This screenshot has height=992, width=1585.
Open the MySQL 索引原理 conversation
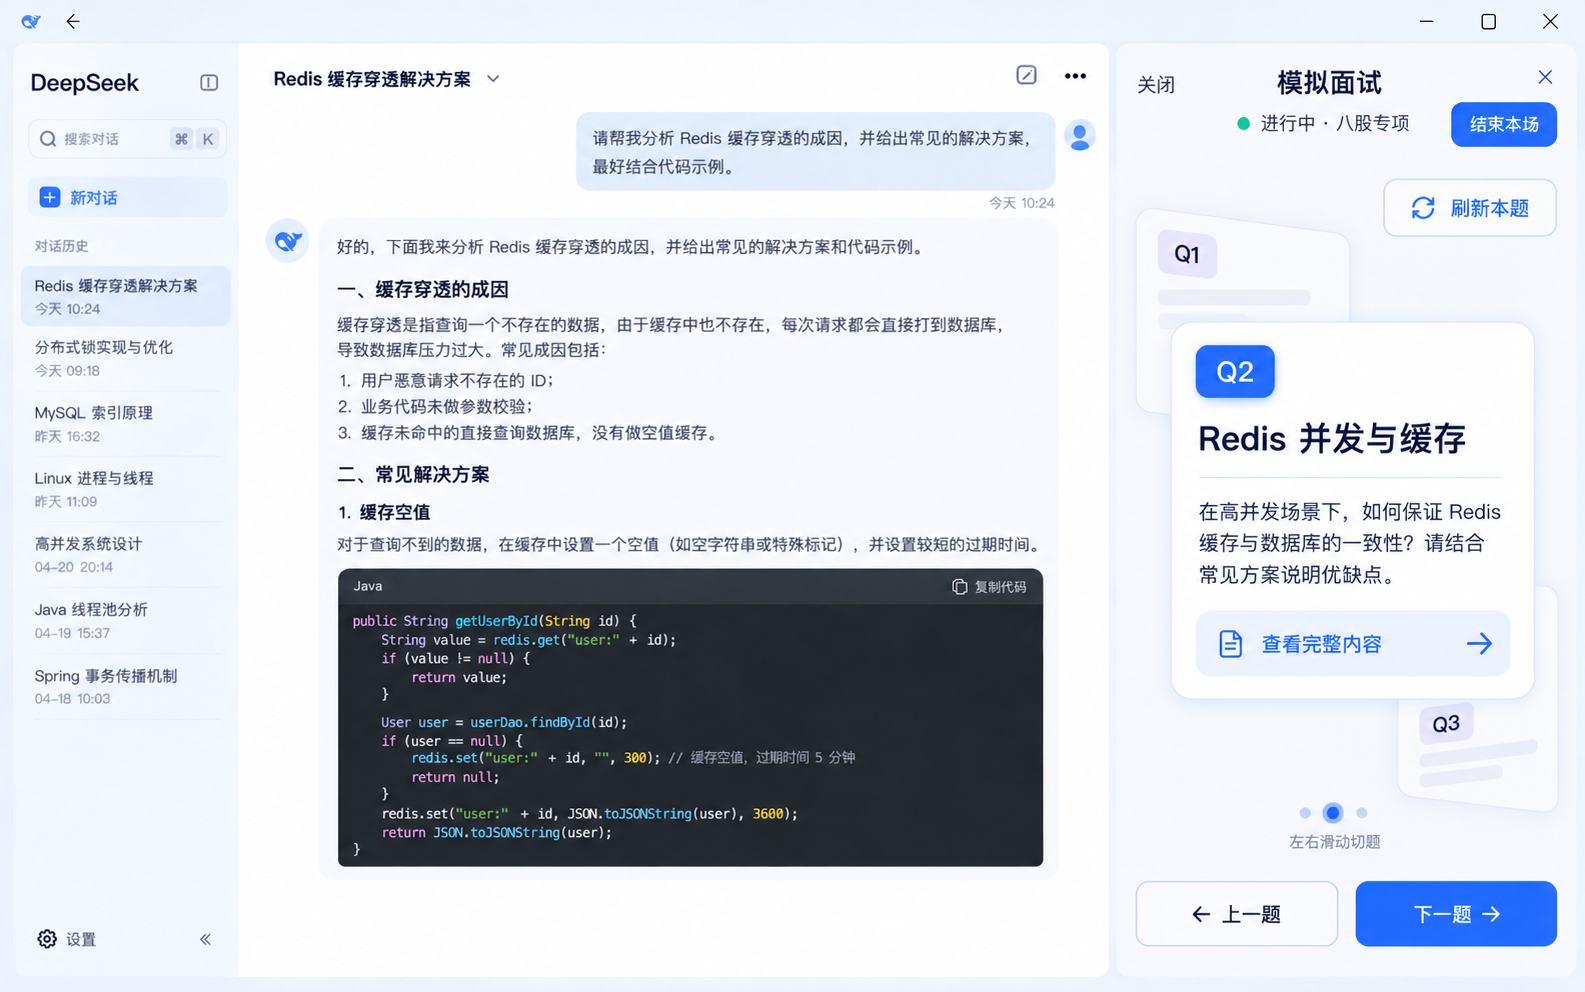(126, 424)
